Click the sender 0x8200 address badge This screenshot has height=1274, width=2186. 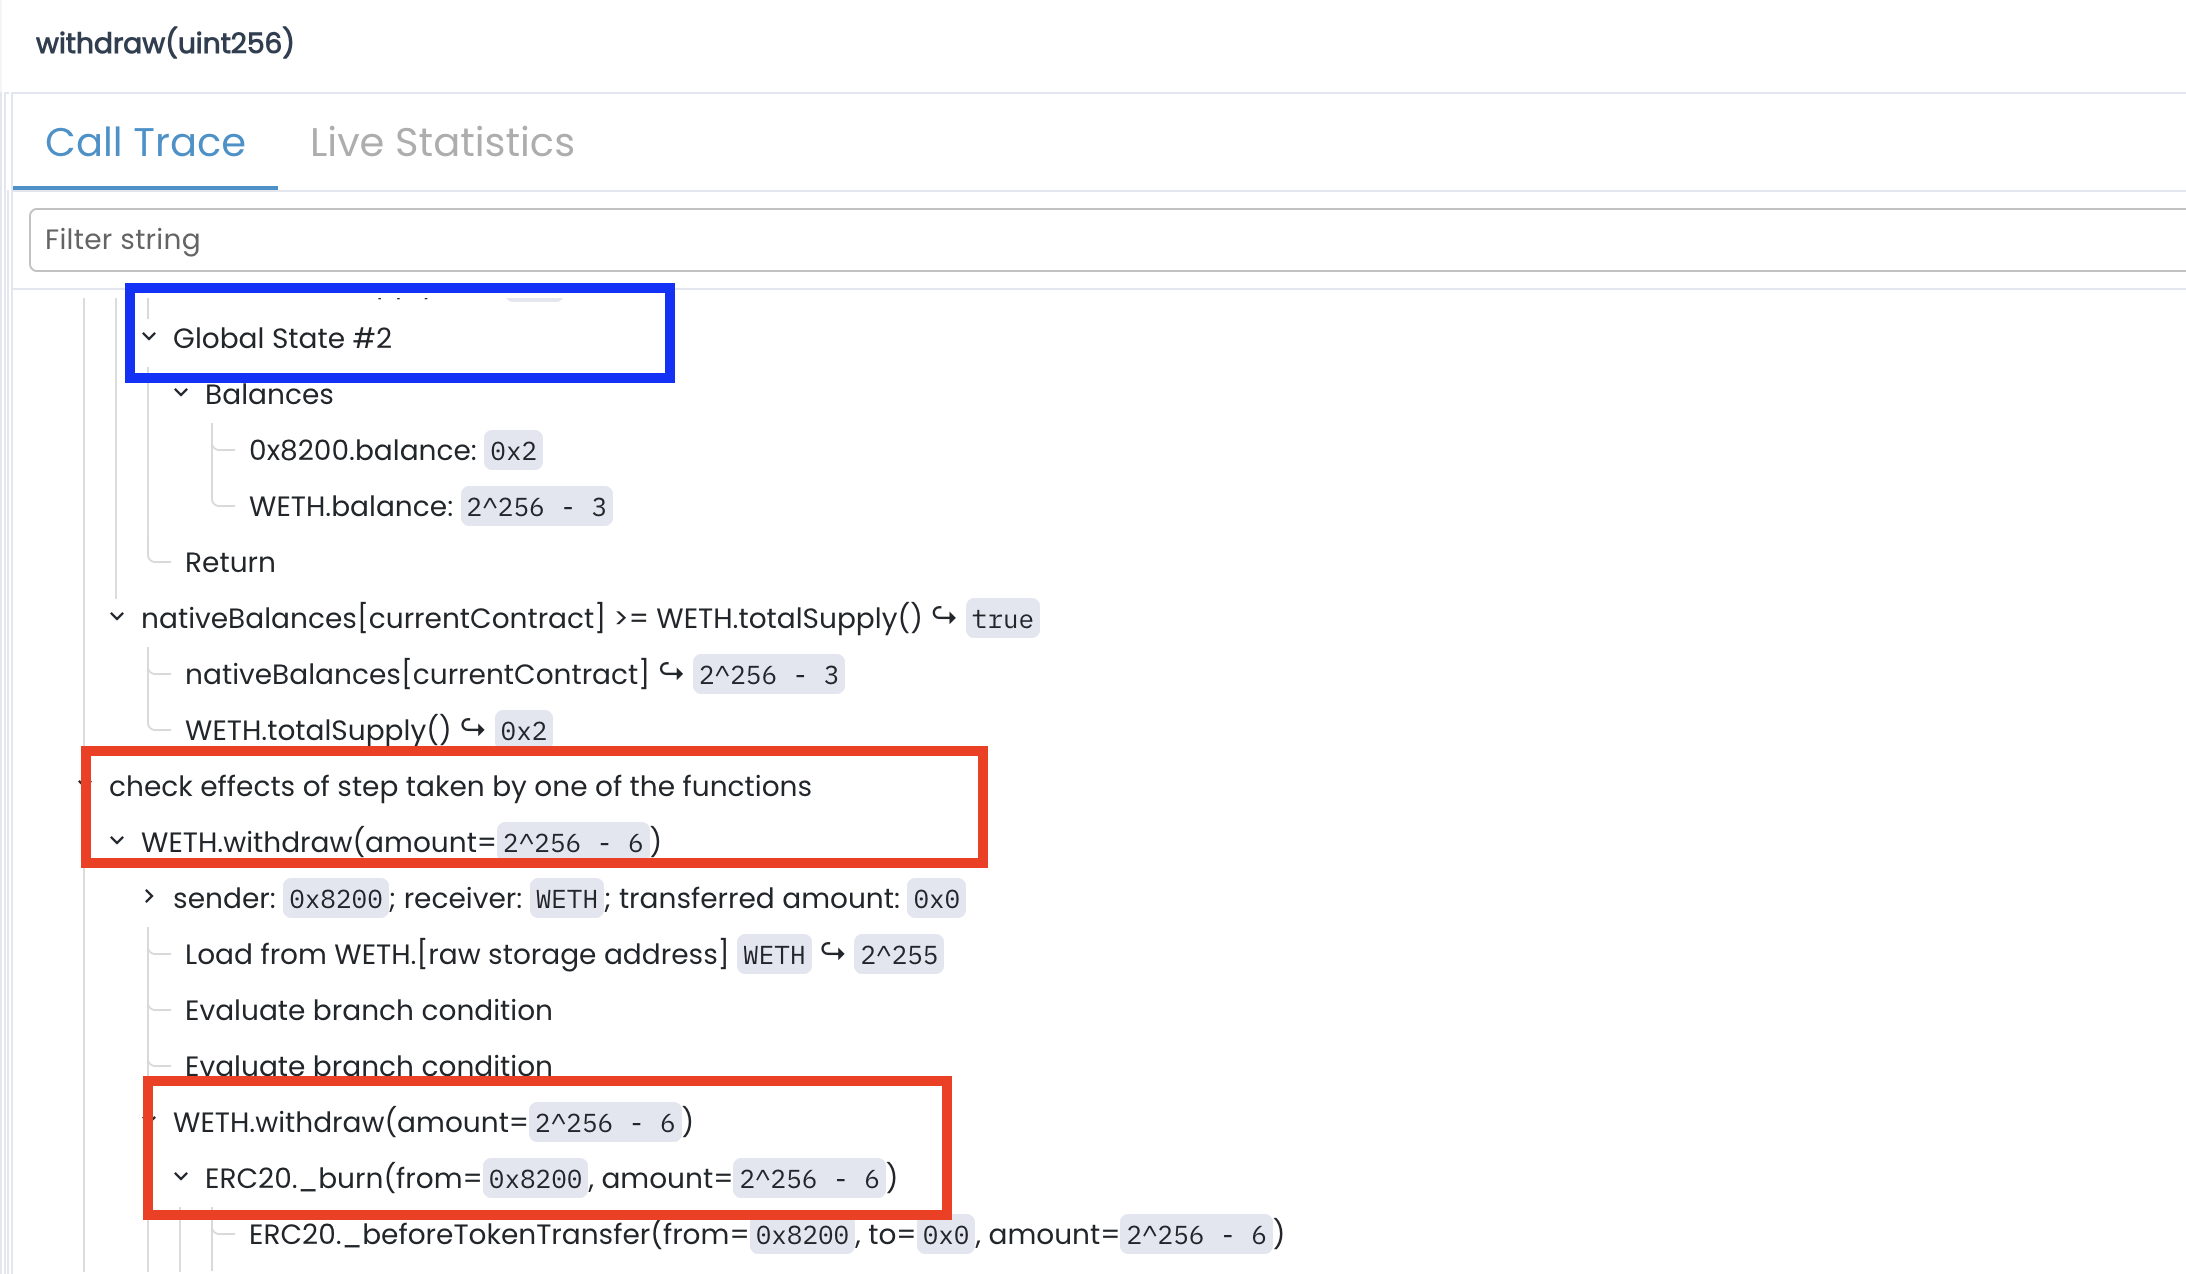coord(335,899)
